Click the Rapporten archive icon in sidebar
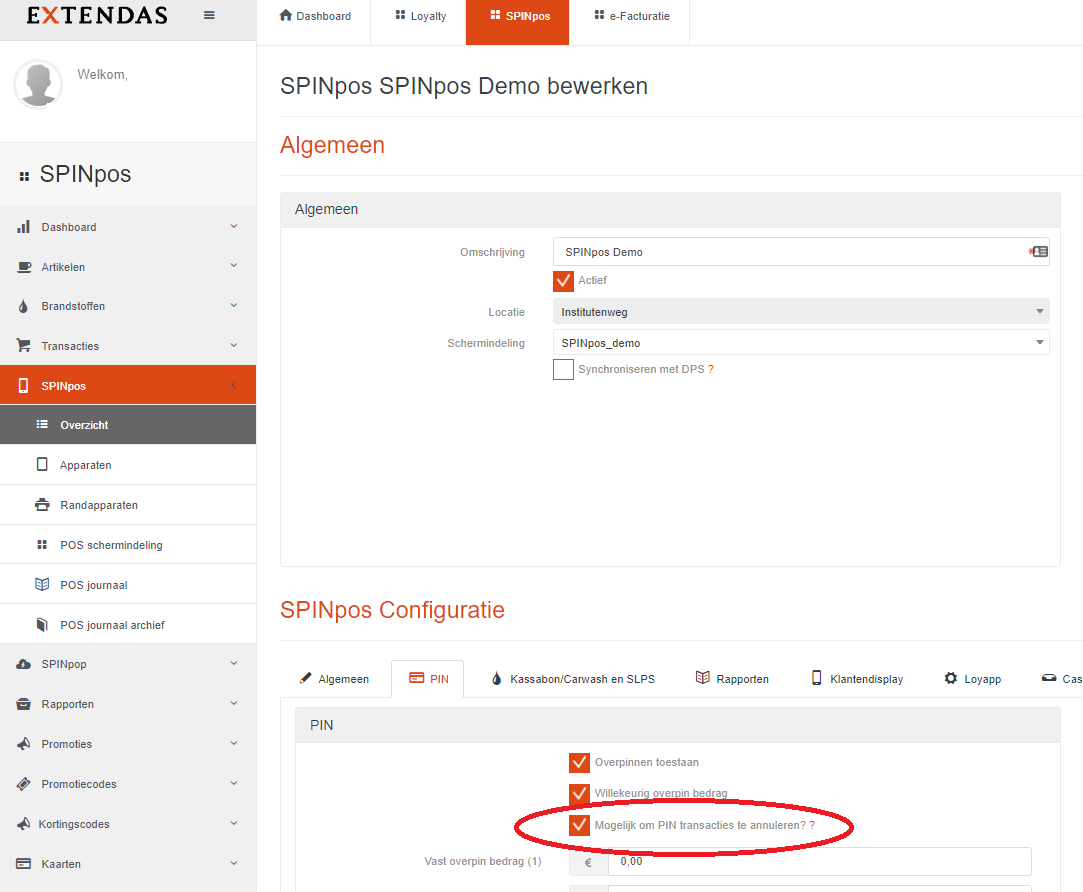 pyautogui.click(x=23, y=704)
